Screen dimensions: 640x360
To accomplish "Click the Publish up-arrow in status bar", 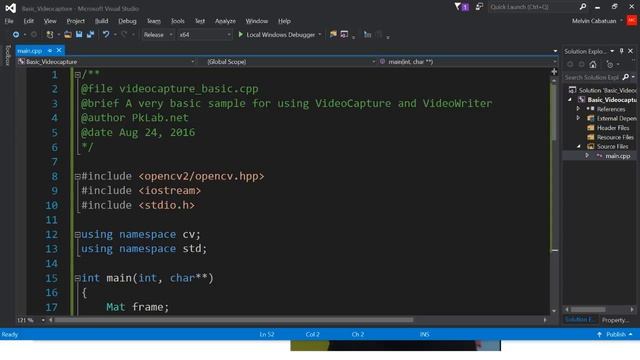I will pyautogui.click(x=599, y=334).
